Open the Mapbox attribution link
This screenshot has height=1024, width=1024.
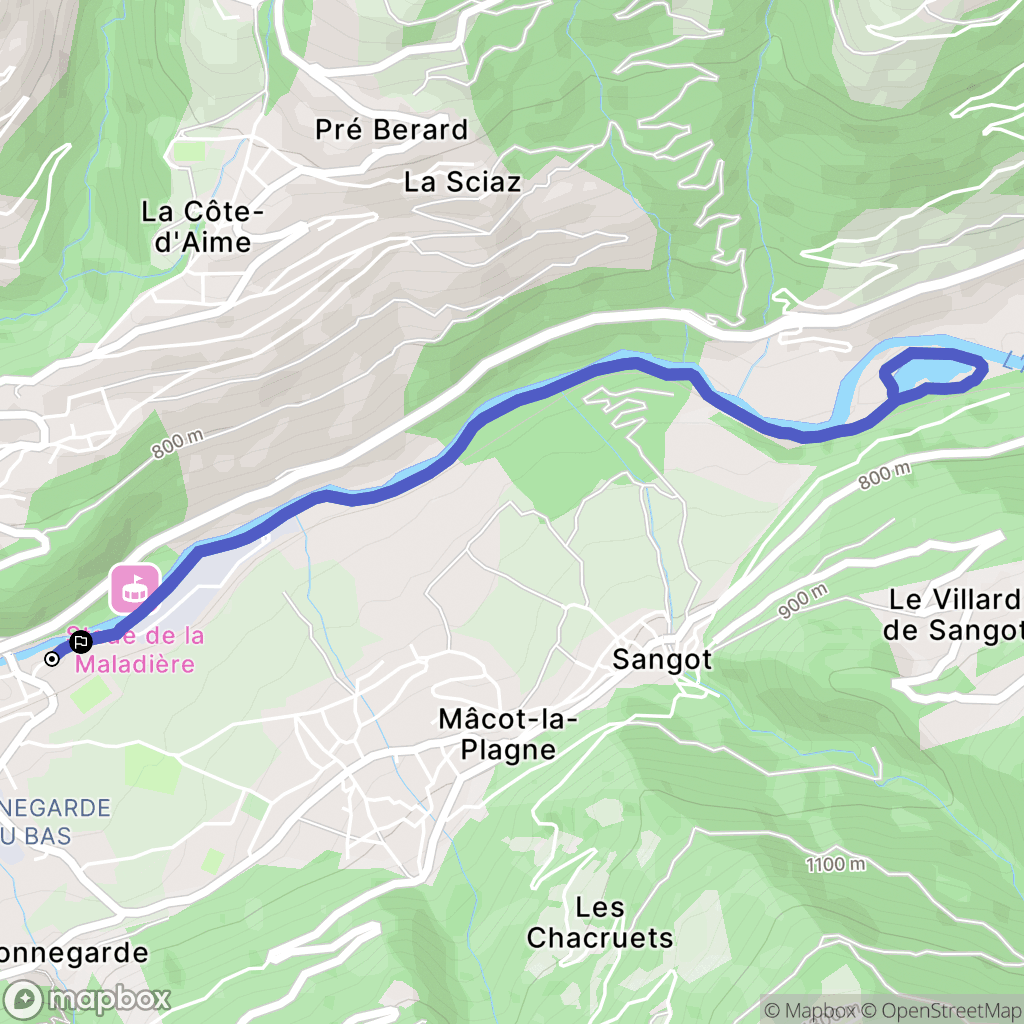tap(809, 1010)
